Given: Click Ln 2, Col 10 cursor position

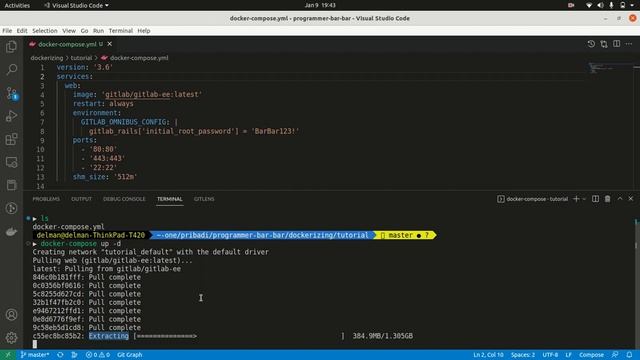Looking at the screenshot, I should tap(488, 355).
